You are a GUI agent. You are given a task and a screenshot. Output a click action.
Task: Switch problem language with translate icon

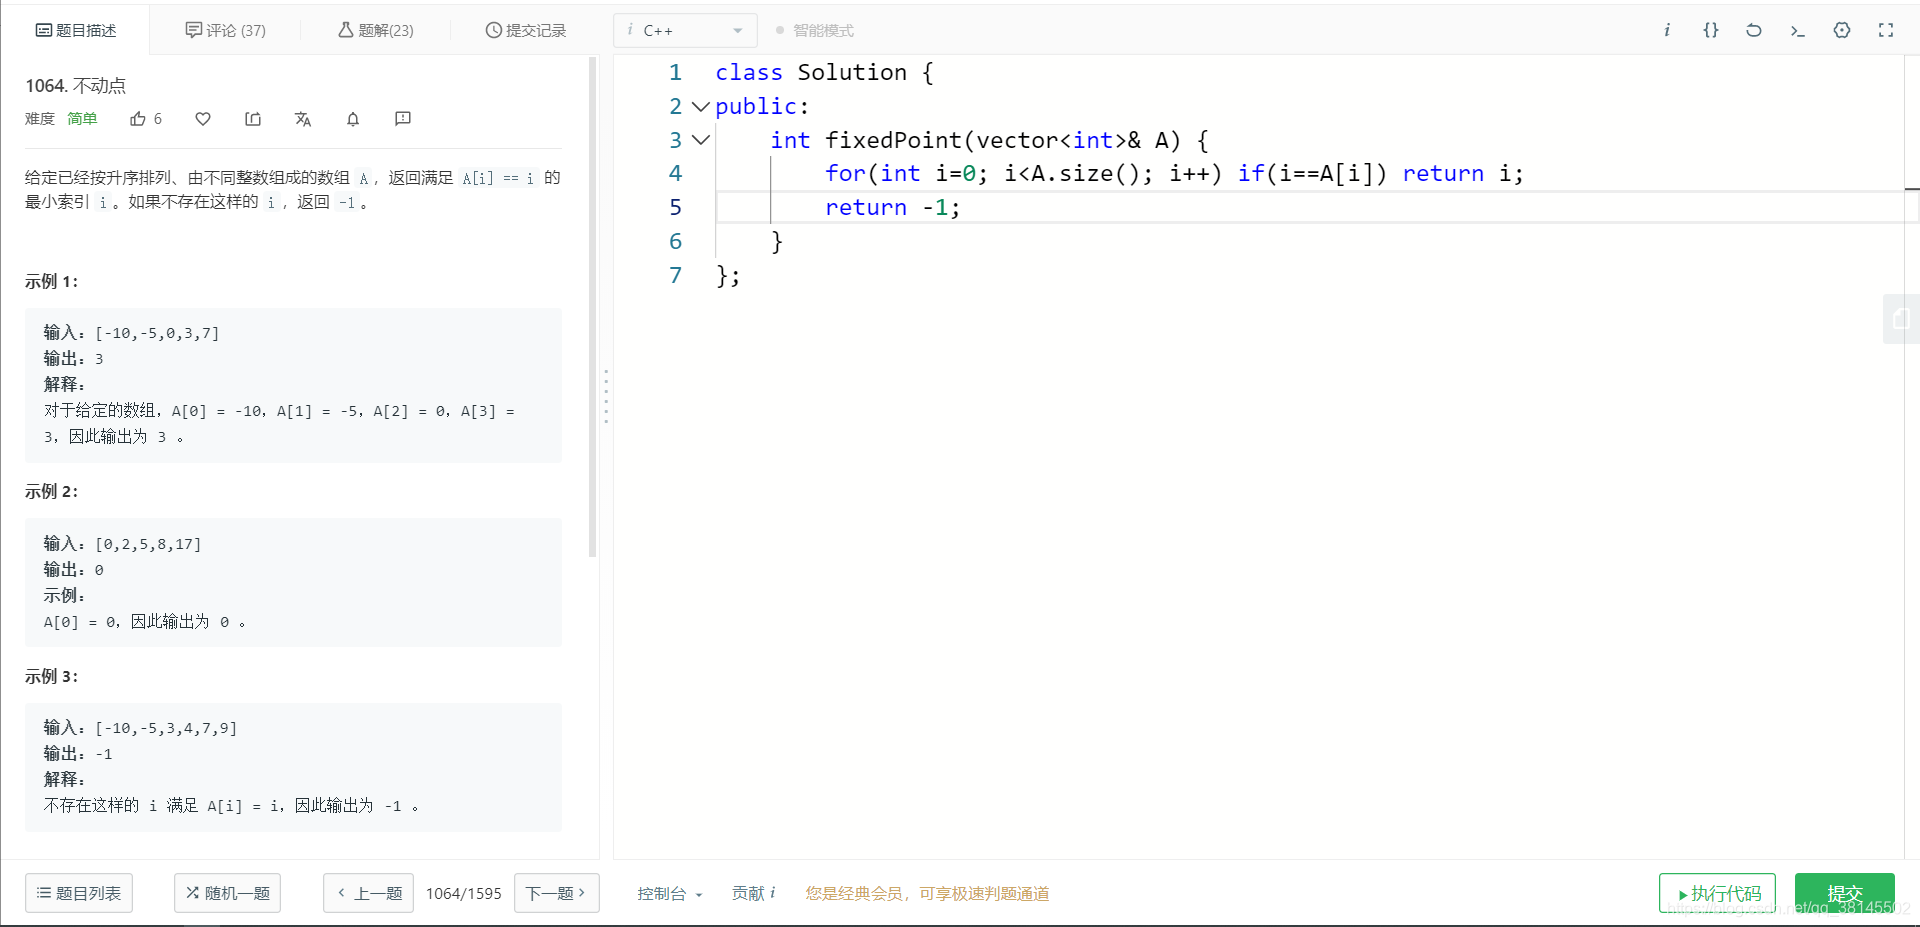[303, 119]
